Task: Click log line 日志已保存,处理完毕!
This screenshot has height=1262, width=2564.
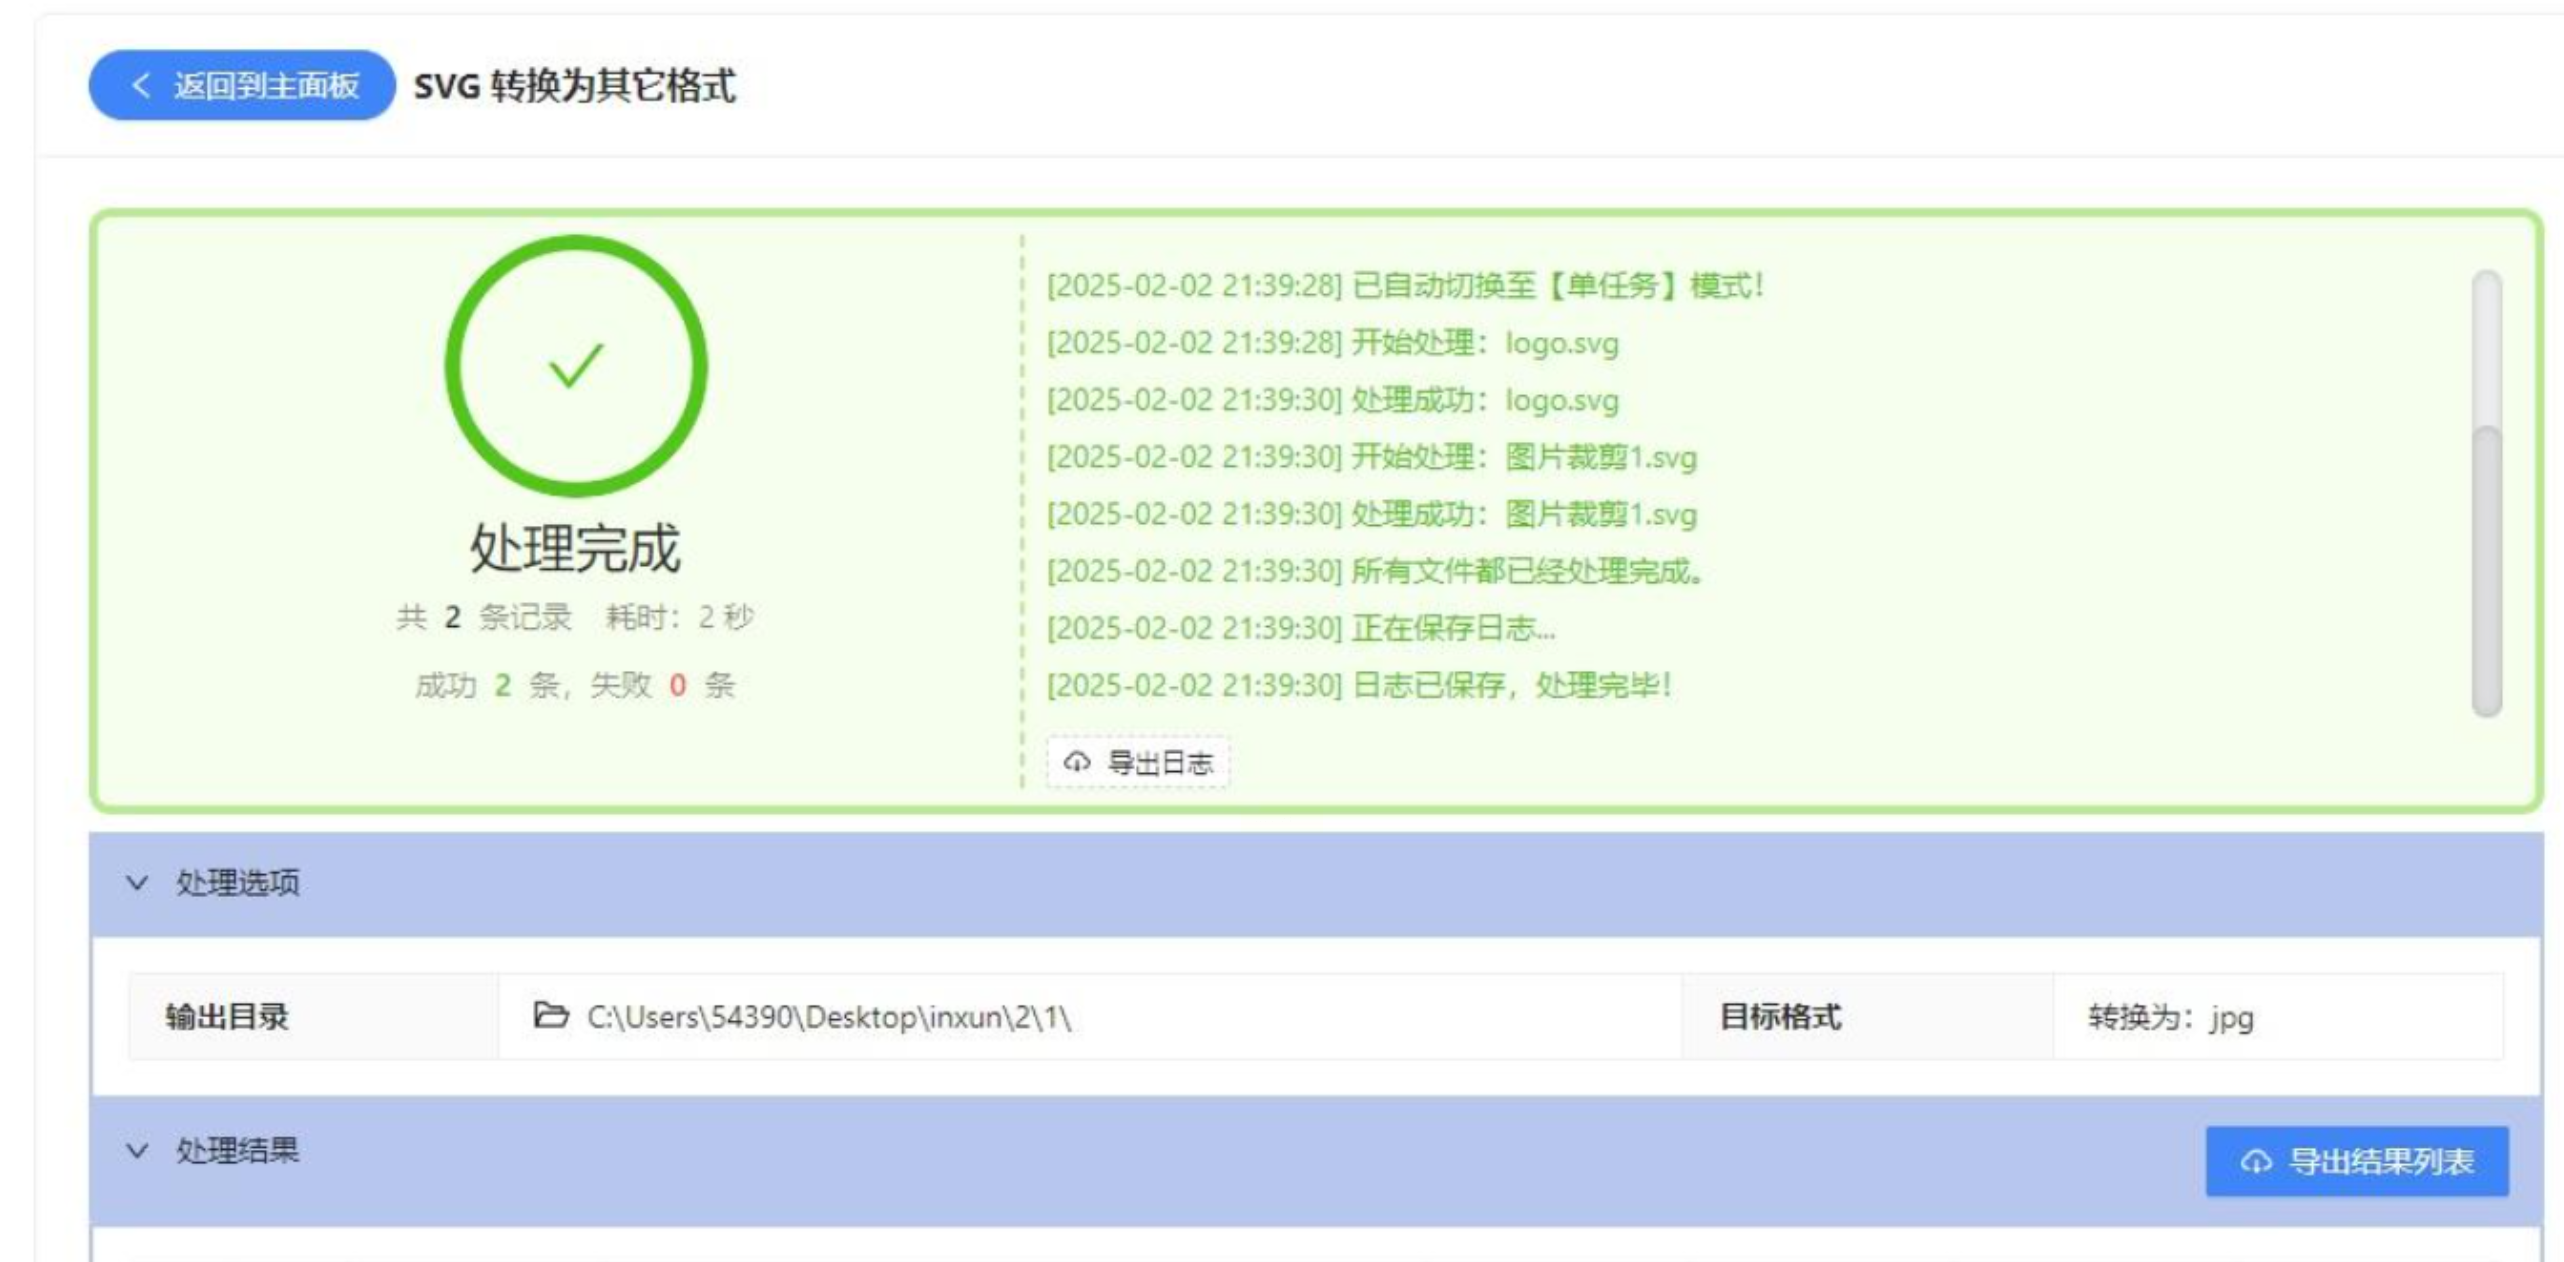Action: pyautogui.click(x=1358, y=686)
